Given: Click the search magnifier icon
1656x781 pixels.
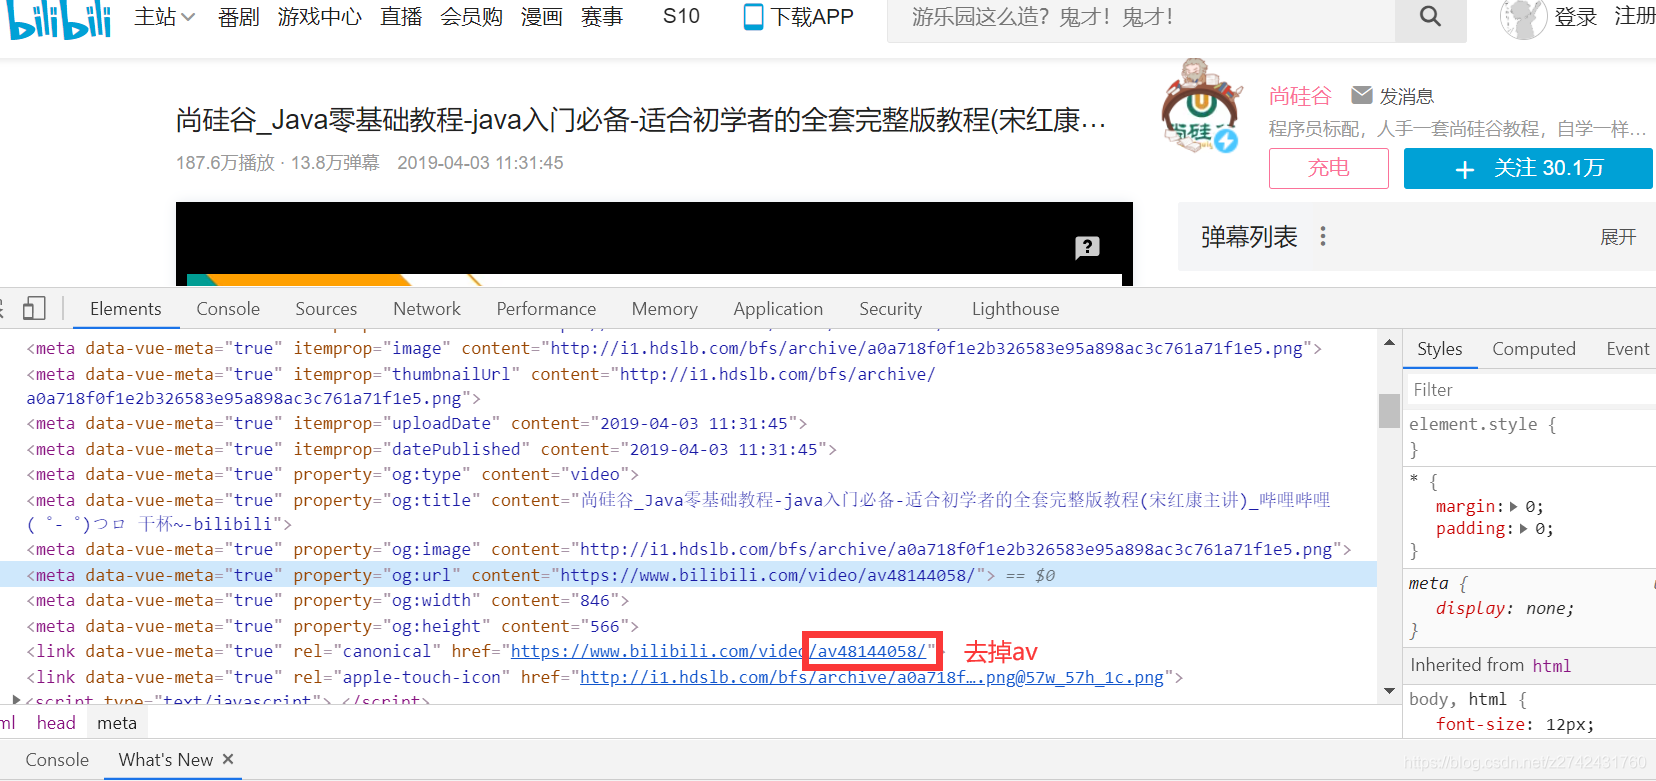Looking at the screenshot, I should [1430, 17].
